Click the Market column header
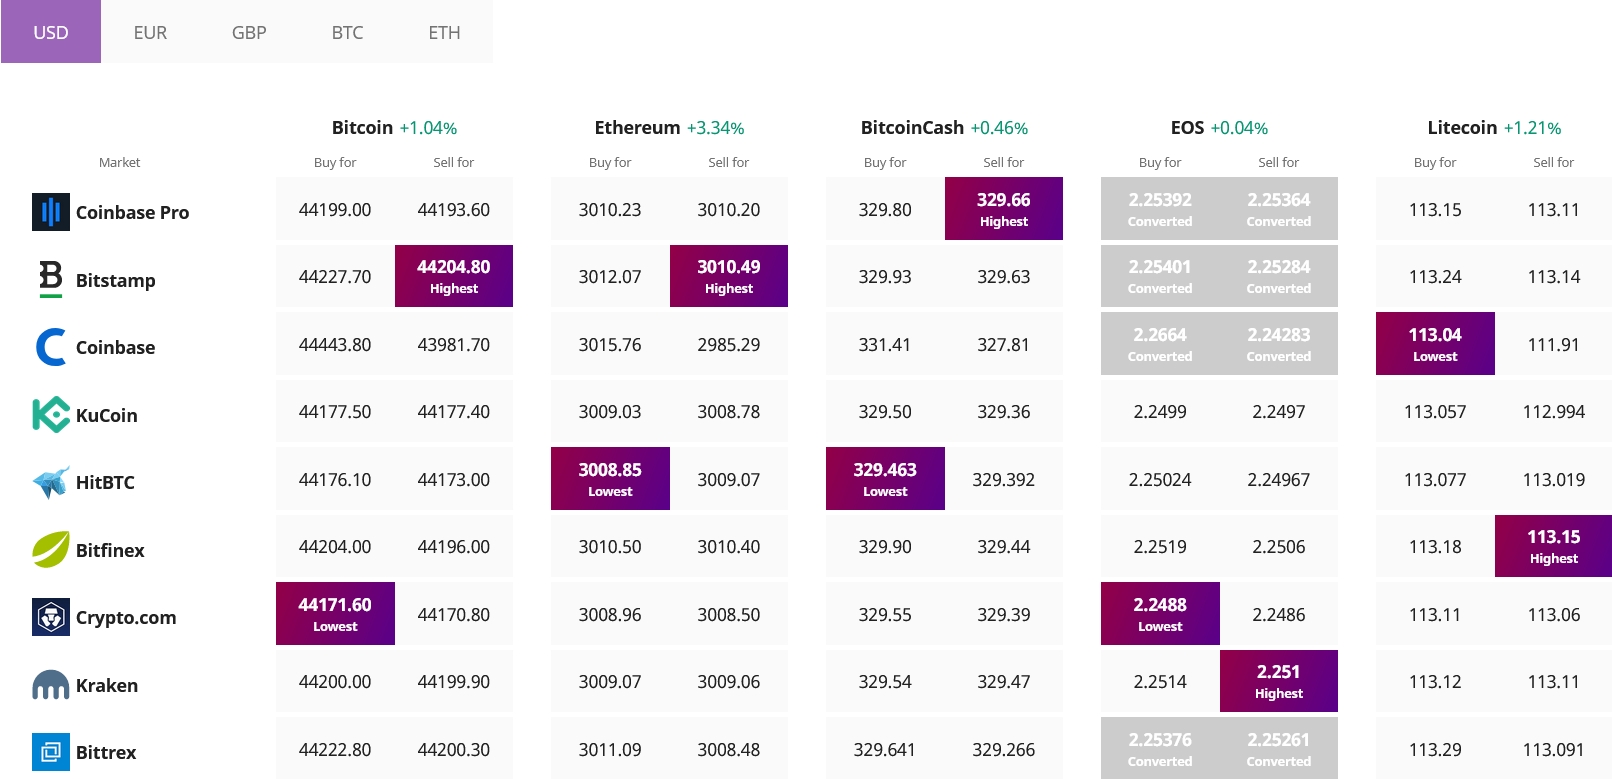1612x779 pixels. click(x=119, y=162)
